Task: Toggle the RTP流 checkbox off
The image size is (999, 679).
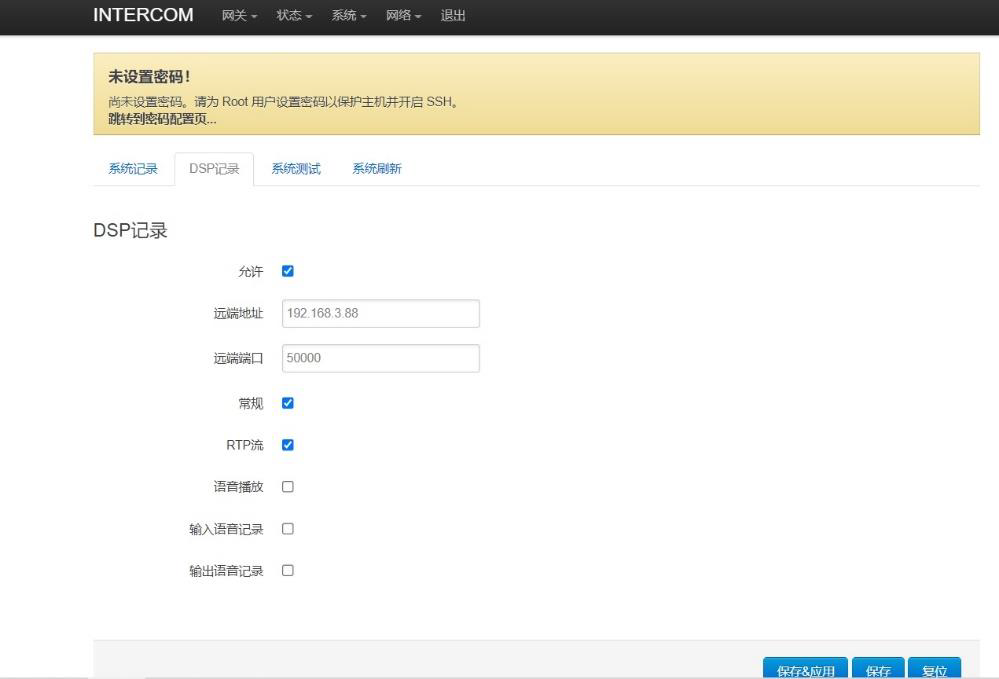Action: (288, 445)
